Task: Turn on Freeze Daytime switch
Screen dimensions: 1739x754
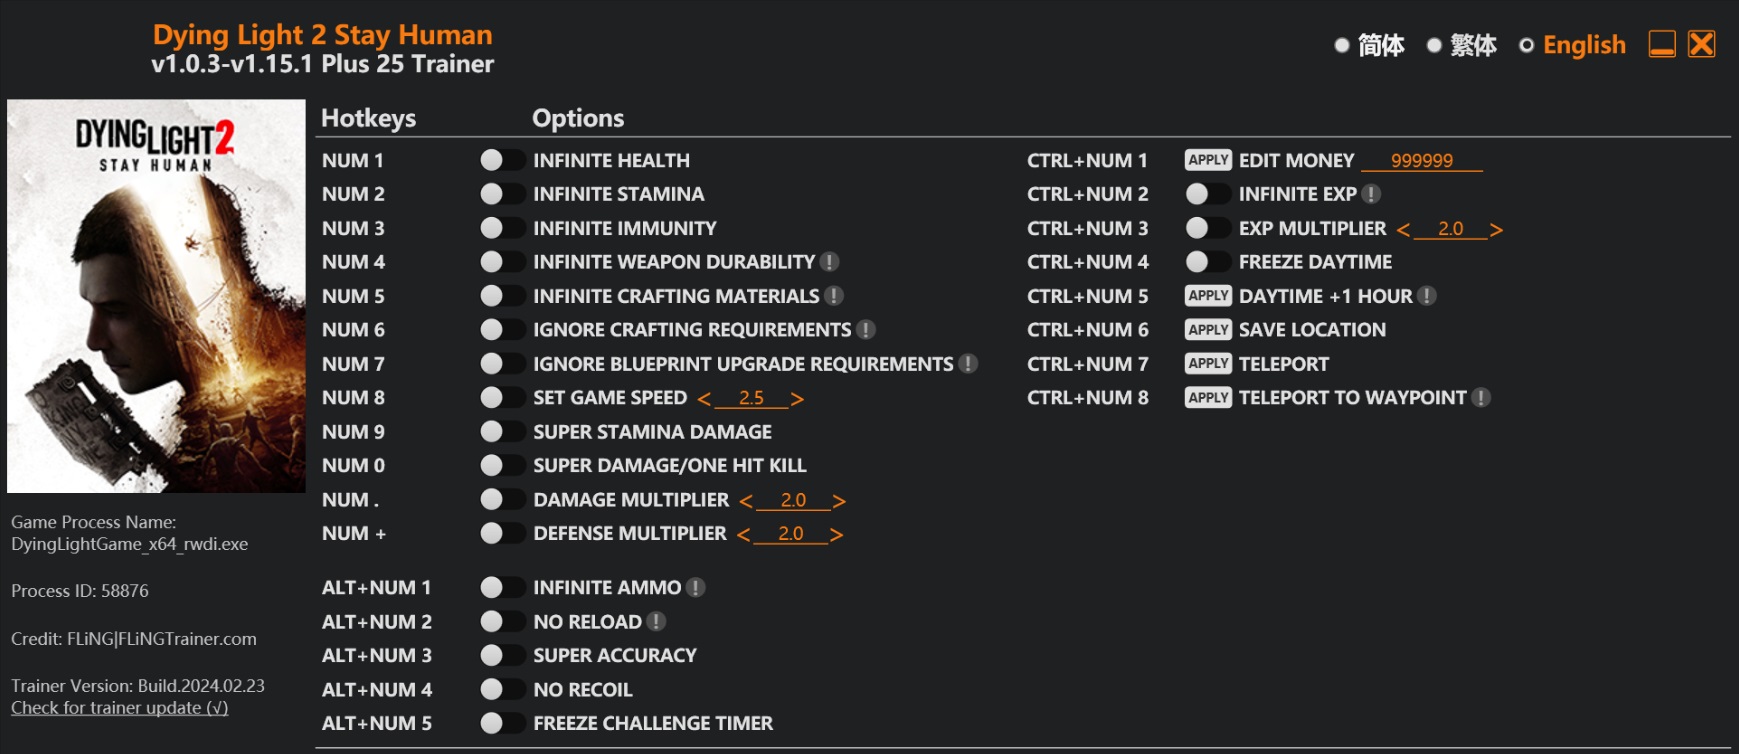Action: [1208, 262]
